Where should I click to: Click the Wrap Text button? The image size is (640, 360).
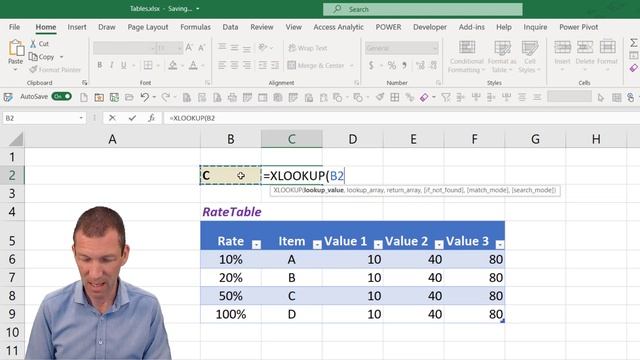(x=308, y=48)
